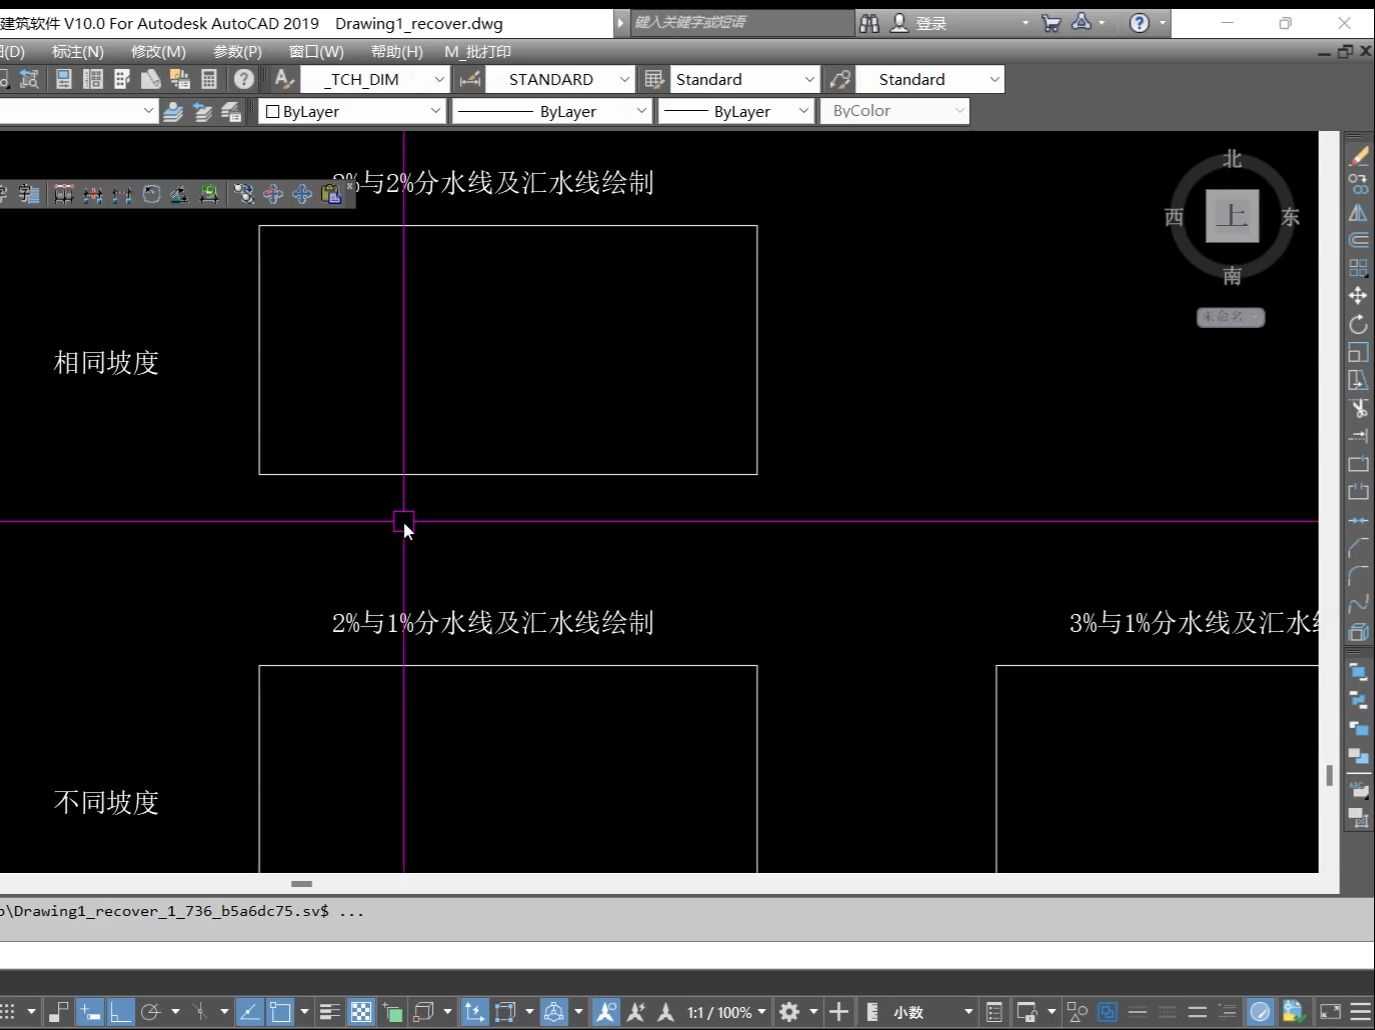Open the Text Style manager icon

pos(284,79)
